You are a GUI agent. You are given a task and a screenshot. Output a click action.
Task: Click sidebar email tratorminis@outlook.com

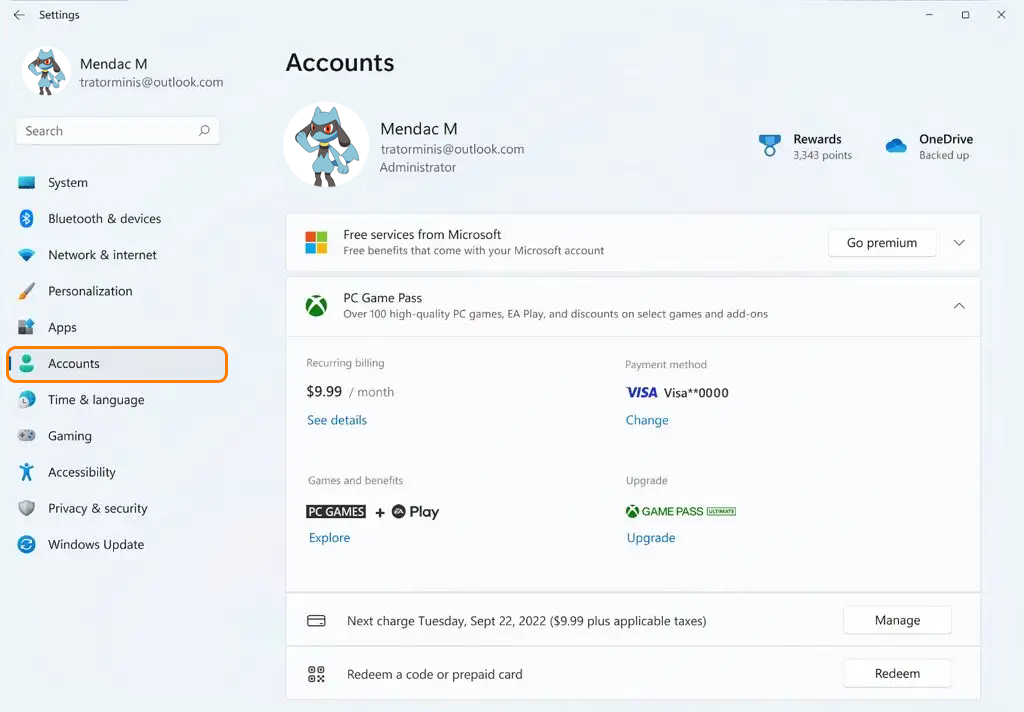(152, 82)
